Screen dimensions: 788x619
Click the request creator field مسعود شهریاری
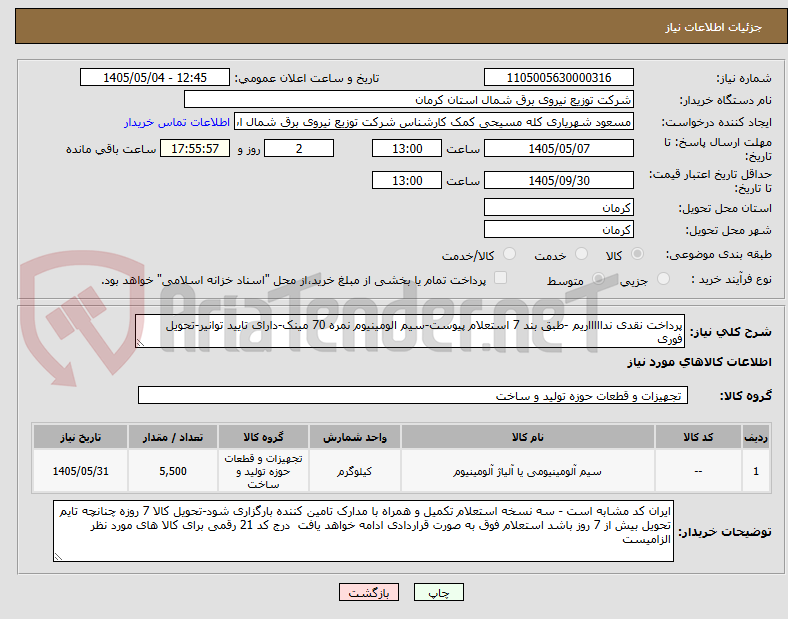point(434,122)
